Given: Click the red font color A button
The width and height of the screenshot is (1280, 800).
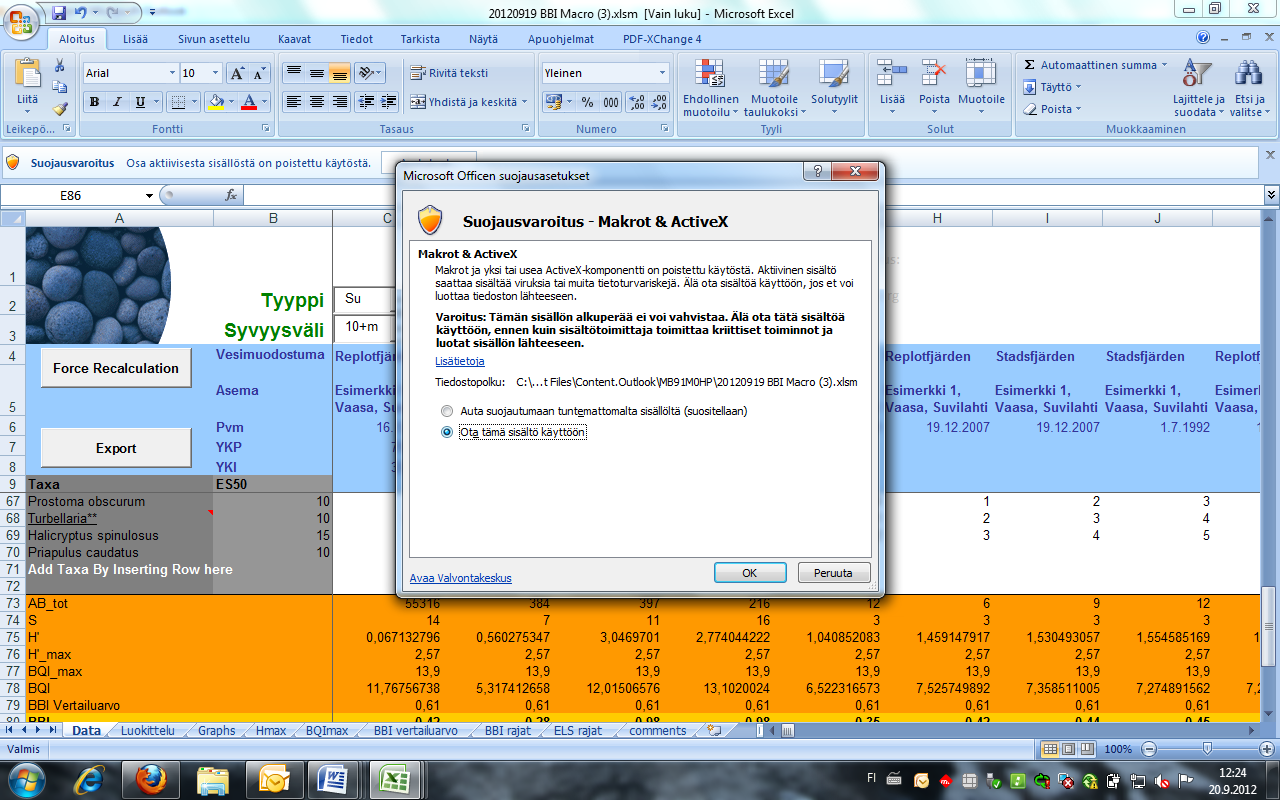Looking at the screenshot, I should pyautogui.click(x=249, y=102).
